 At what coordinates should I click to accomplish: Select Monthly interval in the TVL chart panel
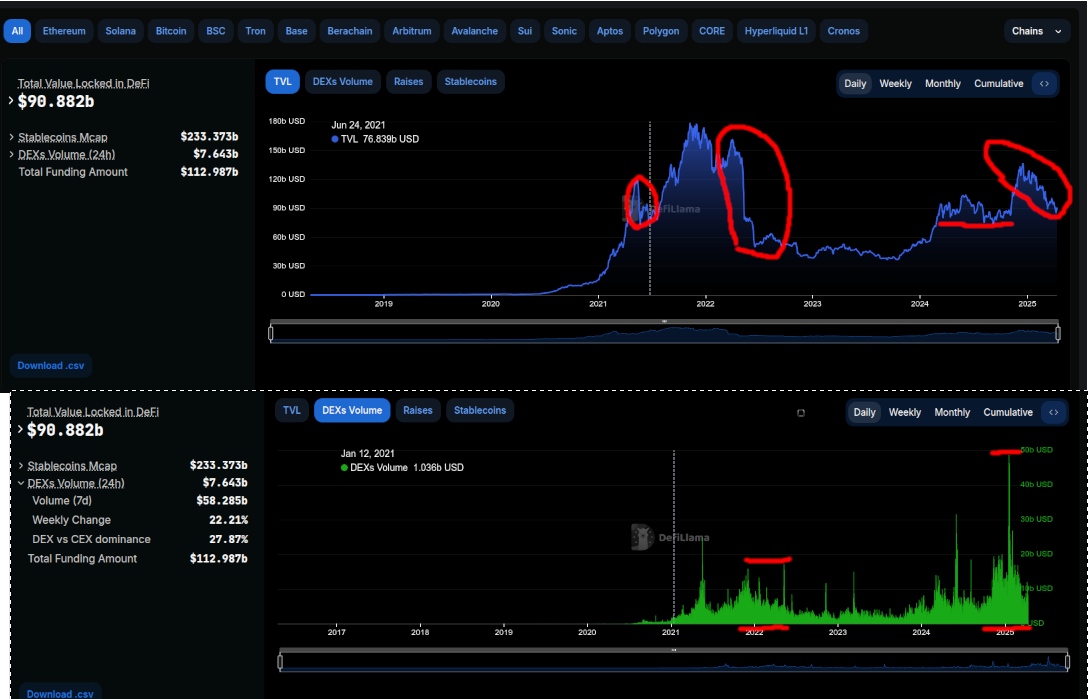tap(943, 83)
